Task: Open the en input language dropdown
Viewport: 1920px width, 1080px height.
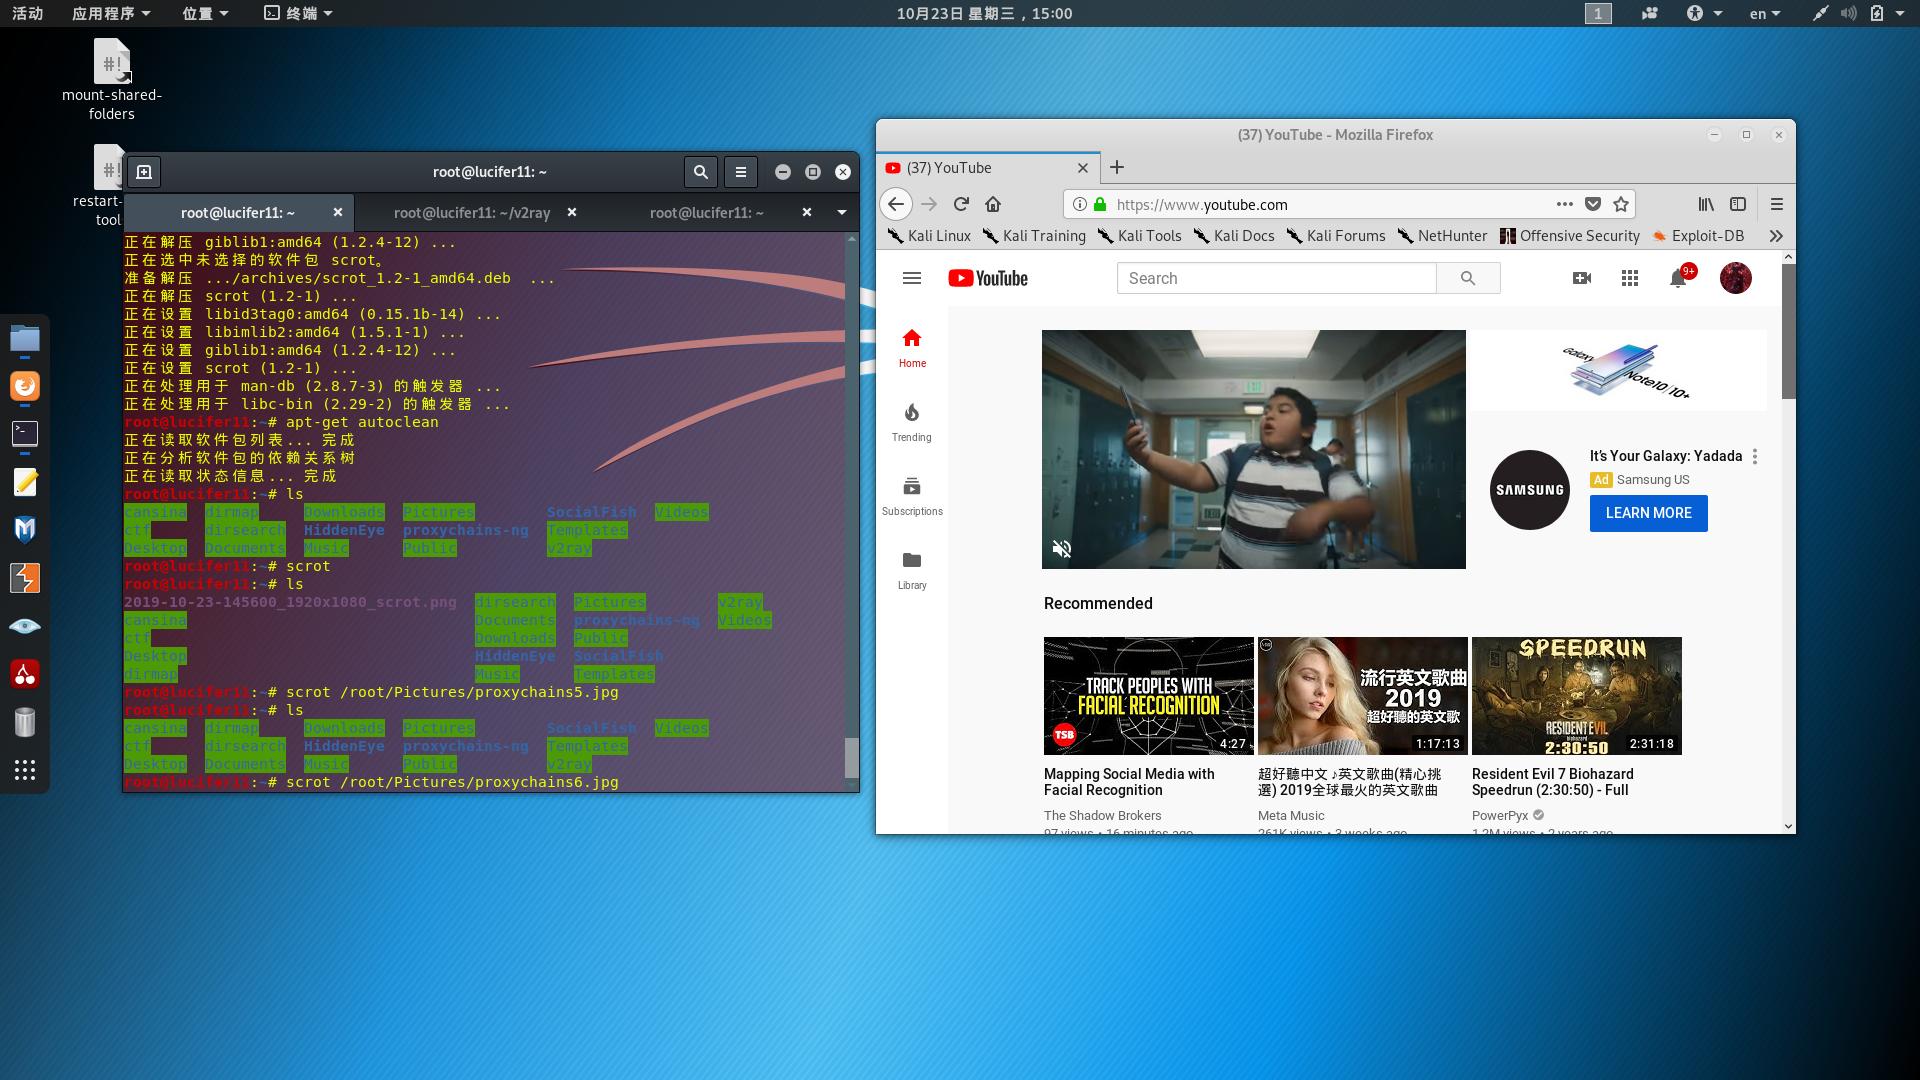Action: click(x=1764, y=13)
